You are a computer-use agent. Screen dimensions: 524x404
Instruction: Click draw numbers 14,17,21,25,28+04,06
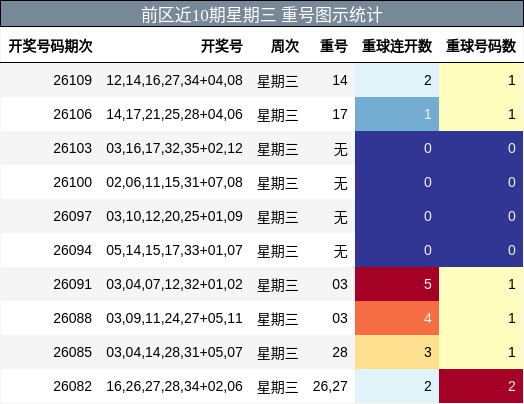(x=174, y=114)
